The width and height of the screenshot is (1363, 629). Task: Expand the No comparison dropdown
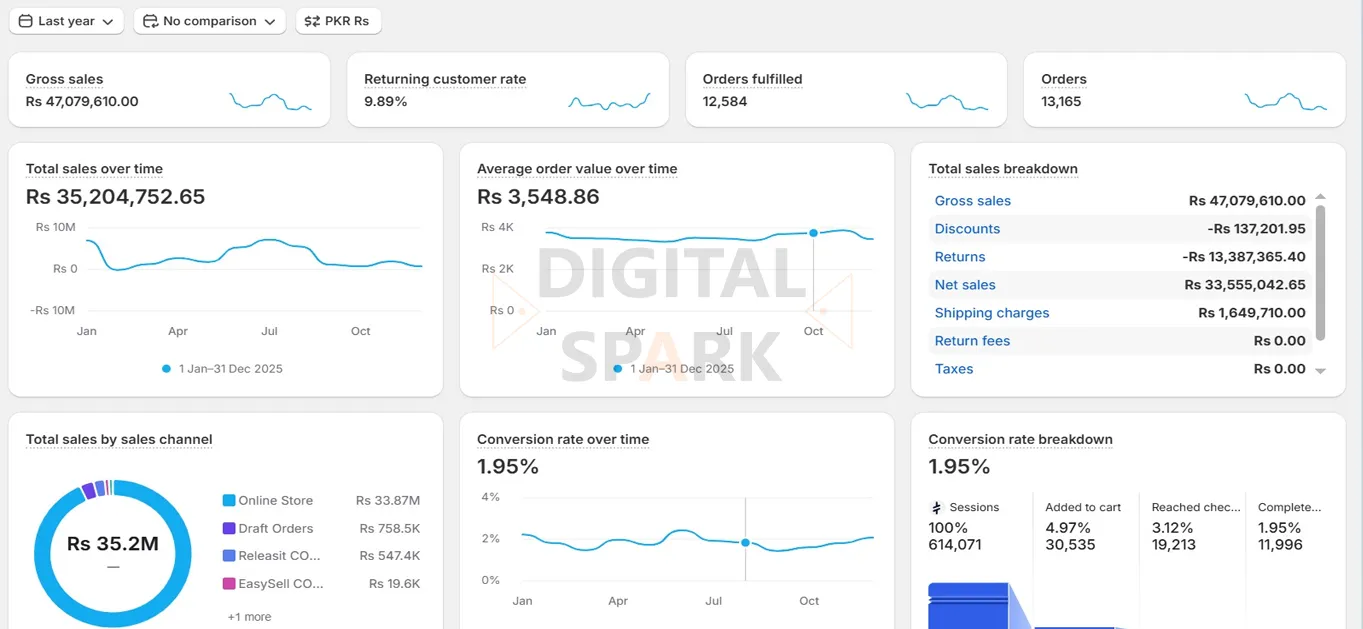click(209, 20)
